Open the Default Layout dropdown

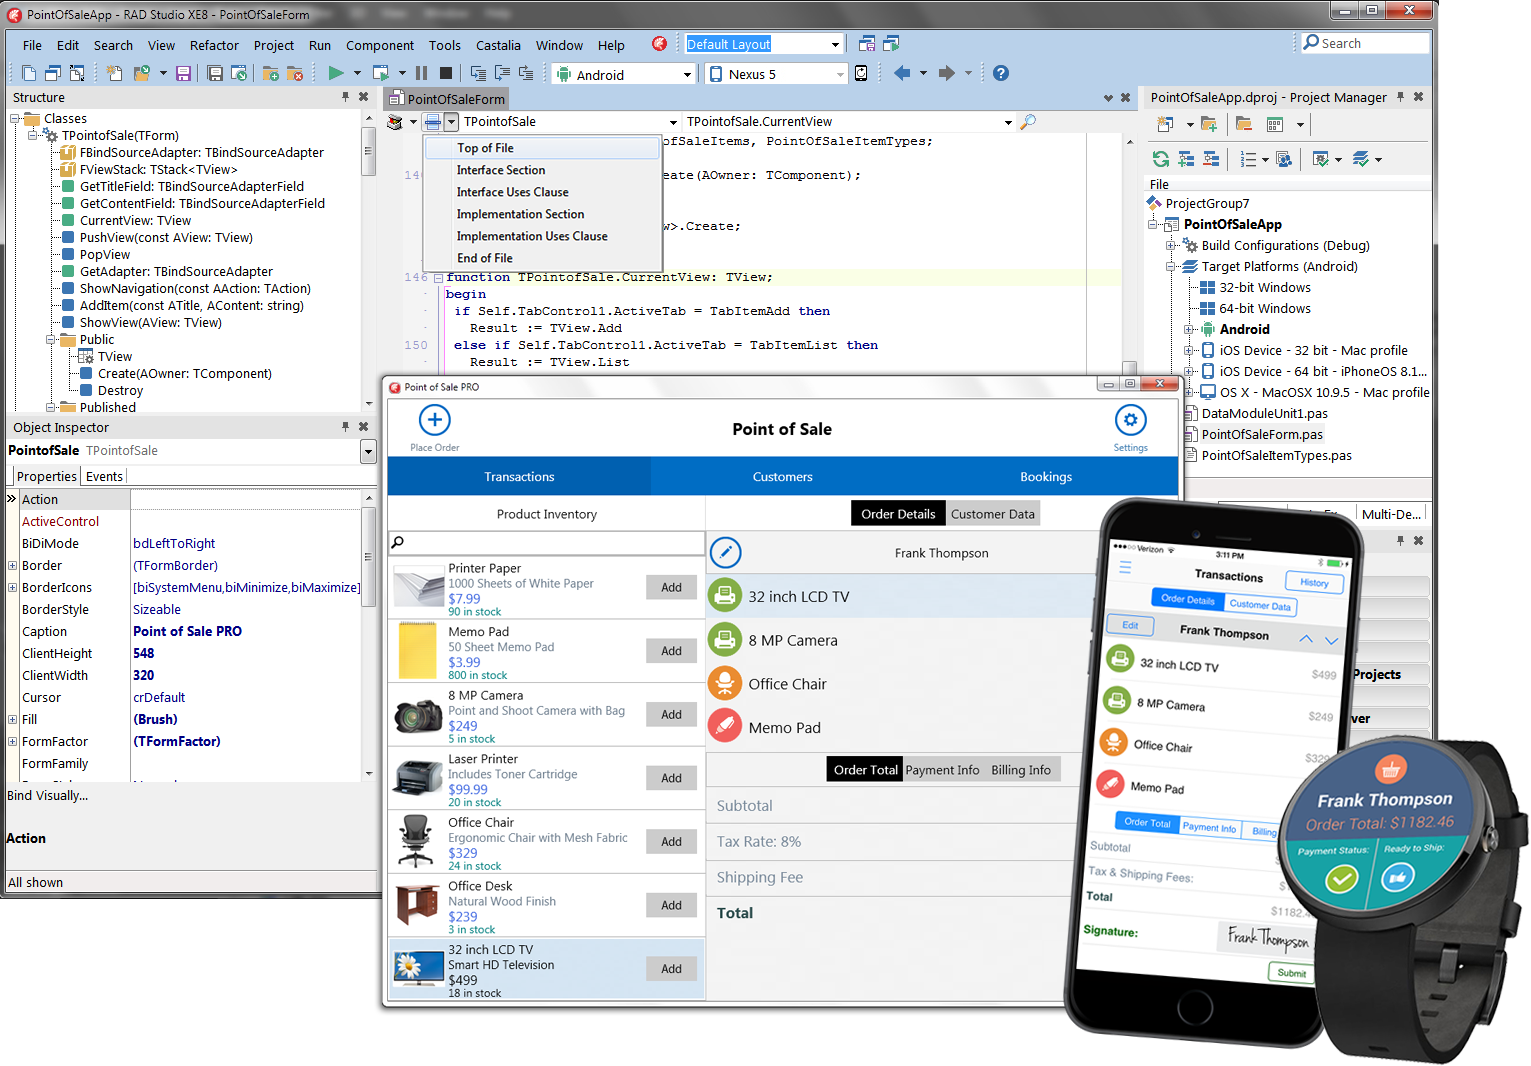click(x=835, y=44)
